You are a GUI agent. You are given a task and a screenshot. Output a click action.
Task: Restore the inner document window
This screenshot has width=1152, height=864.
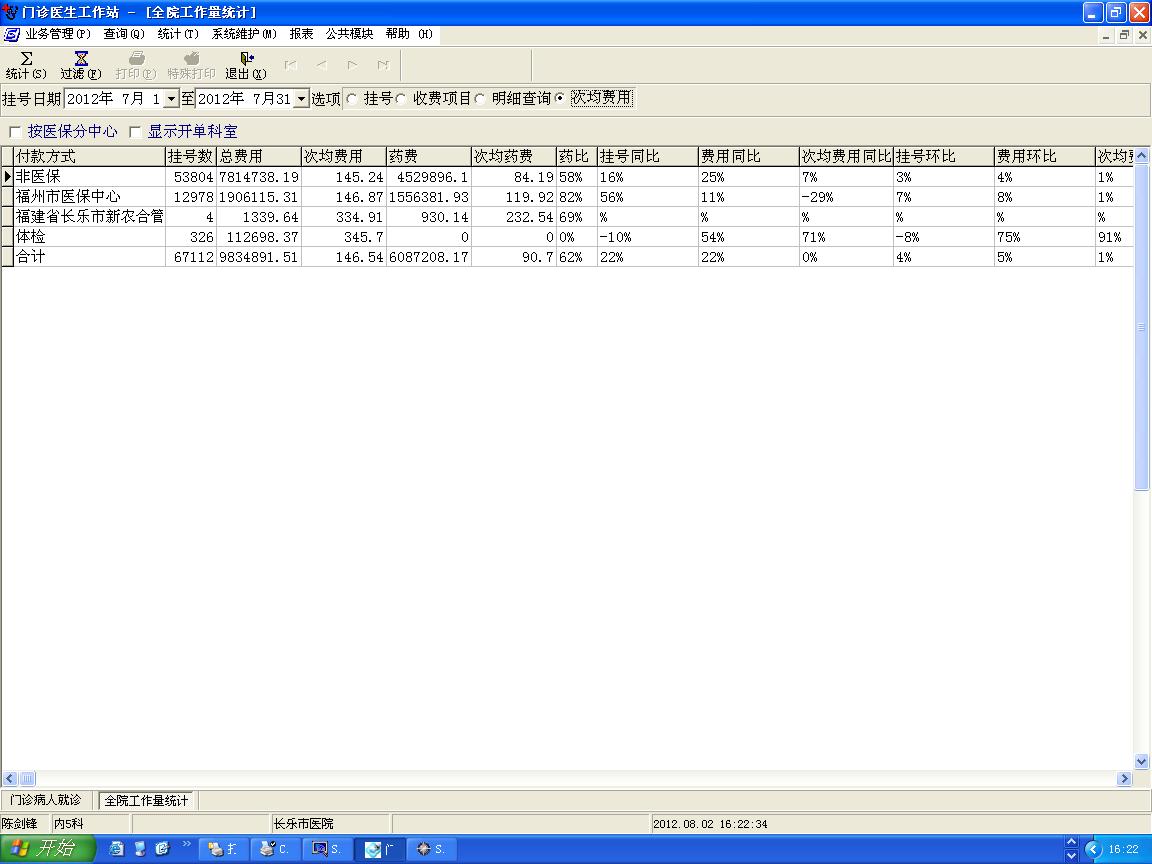pyautogui.click(x=1124, y=35)
